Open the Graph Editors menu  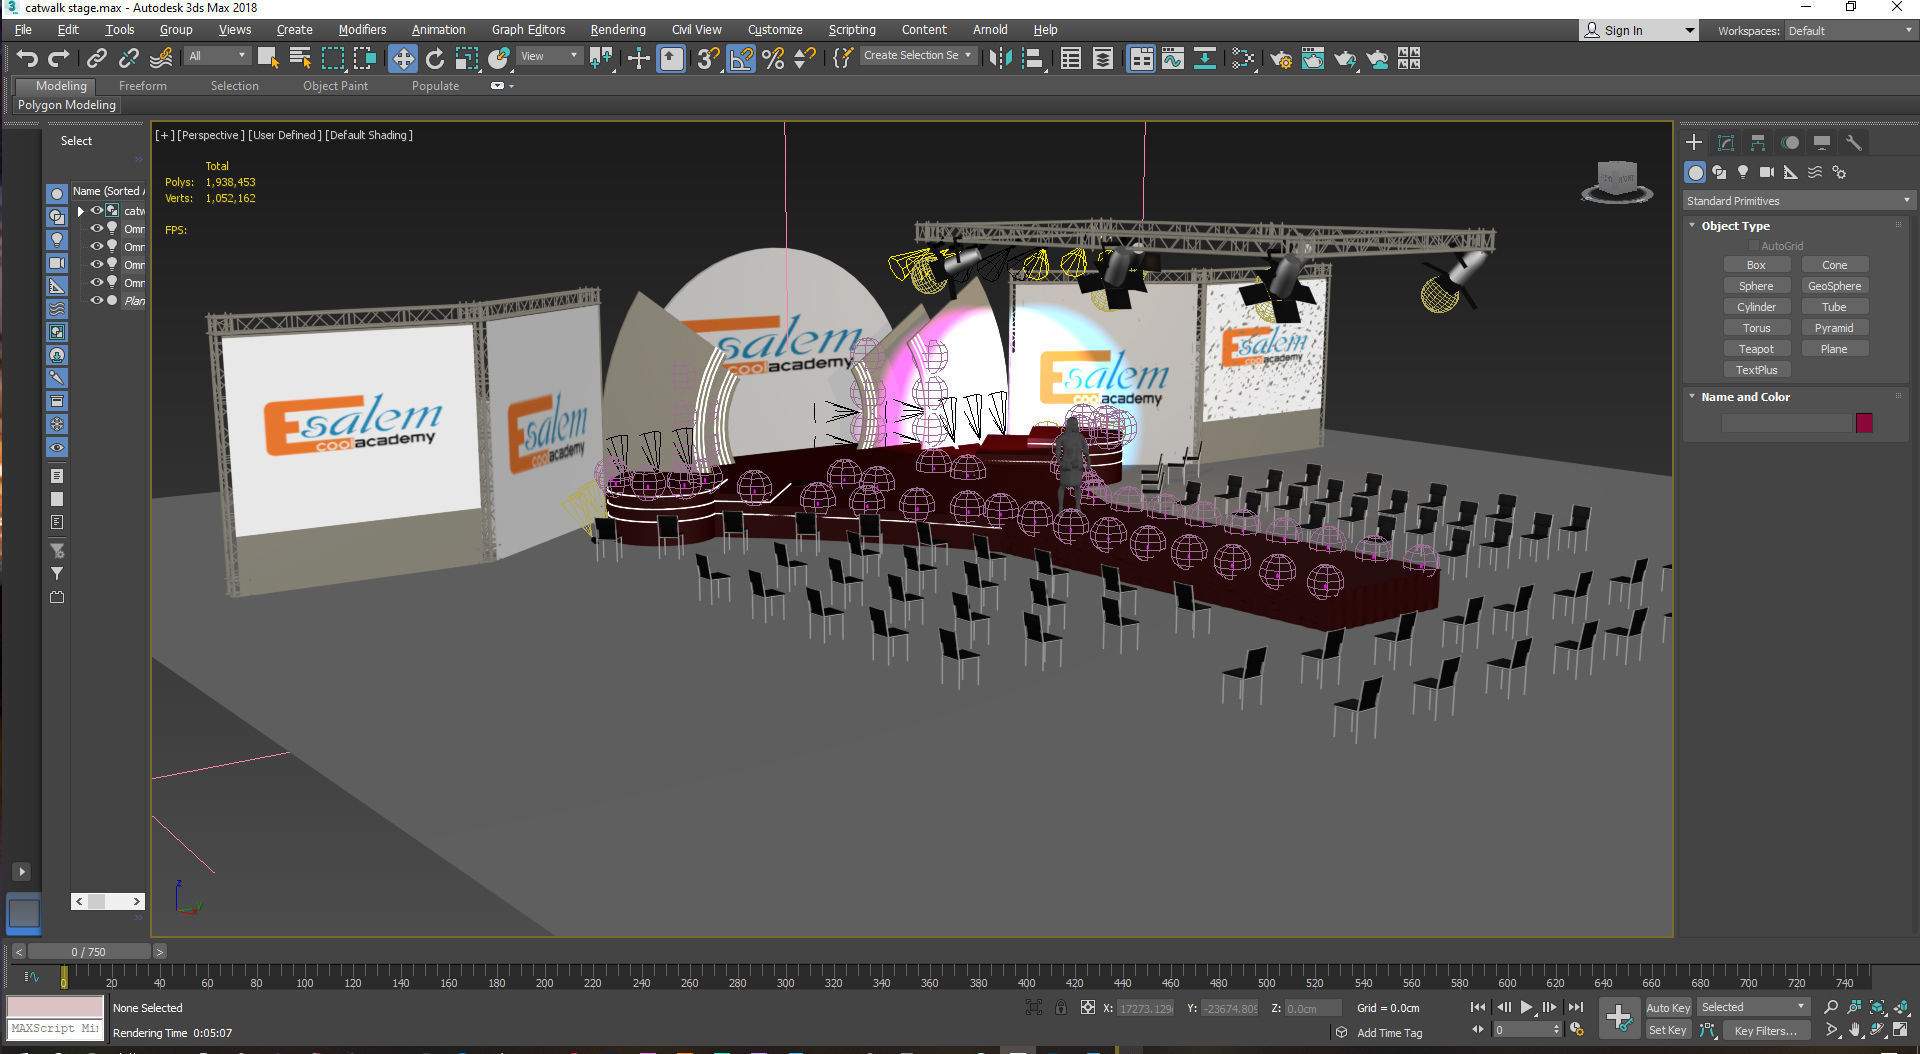[528, 30]
